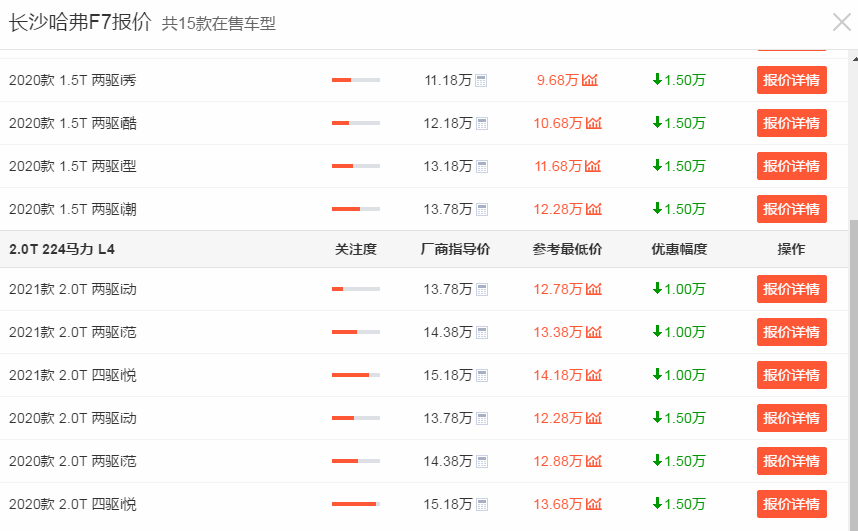Select model name 2020款 2.0T 两驱i范
This screenshot has width=858, height=531.
pyautogui.click(x=72, y=461)
